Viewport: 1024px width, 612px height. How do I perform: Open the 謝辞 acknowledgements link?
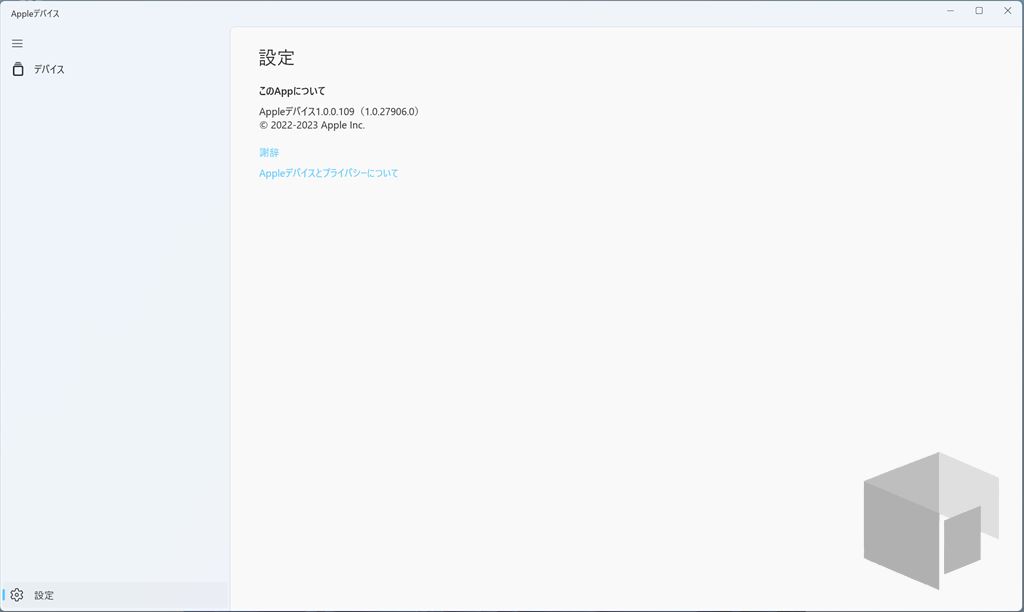point(269,152)
